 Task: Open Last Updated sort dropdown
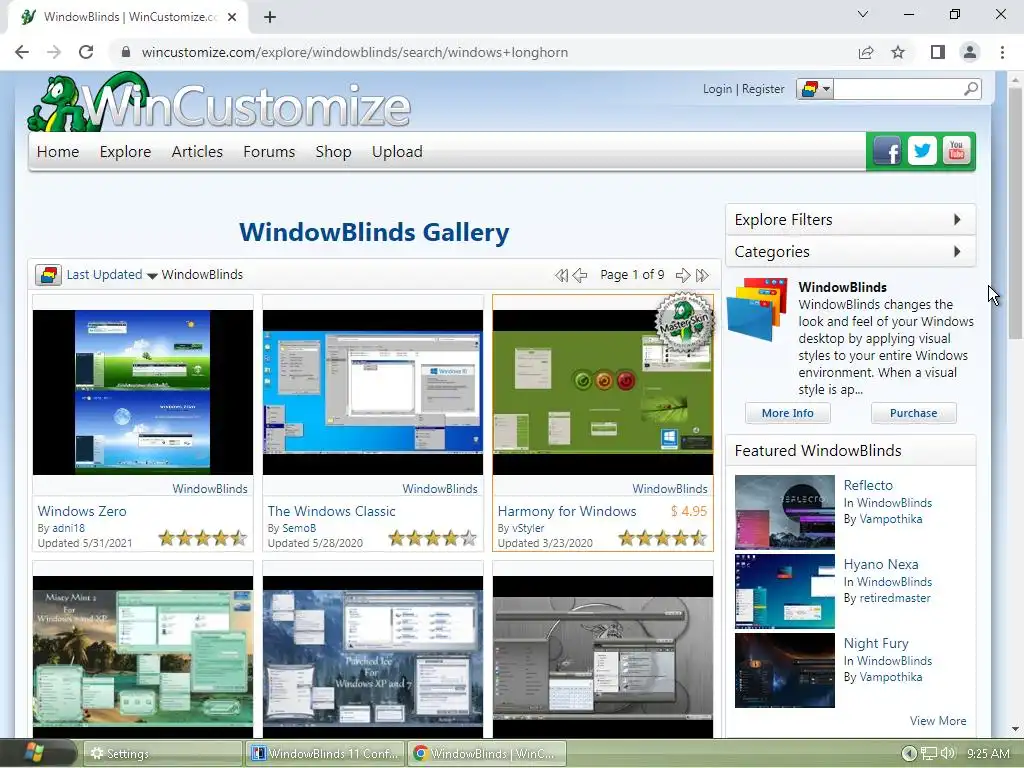[x=112, y=275]
